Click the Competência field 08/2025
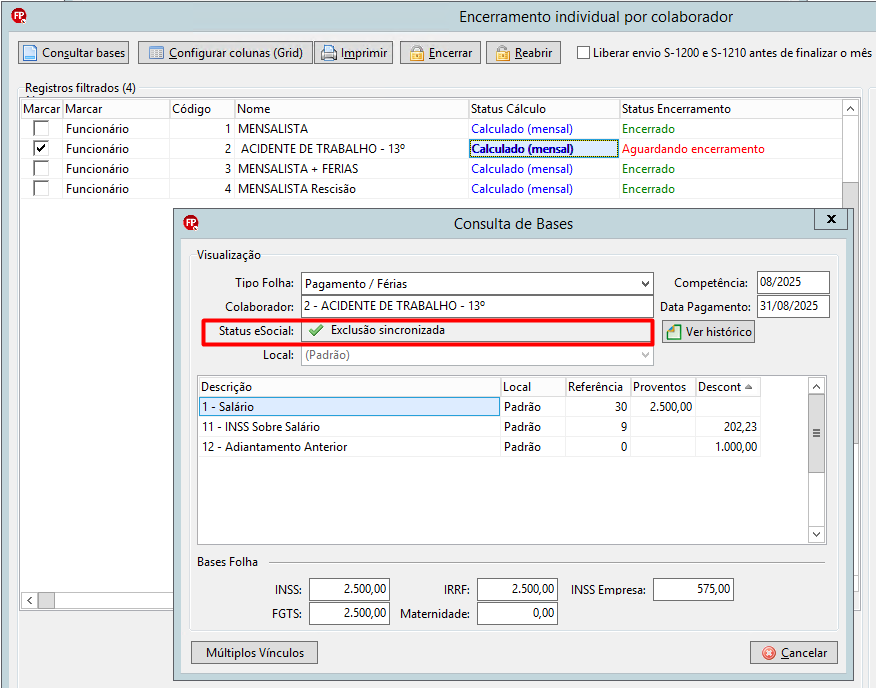This screenshot has height=688, width=876. tap(793, 282)
